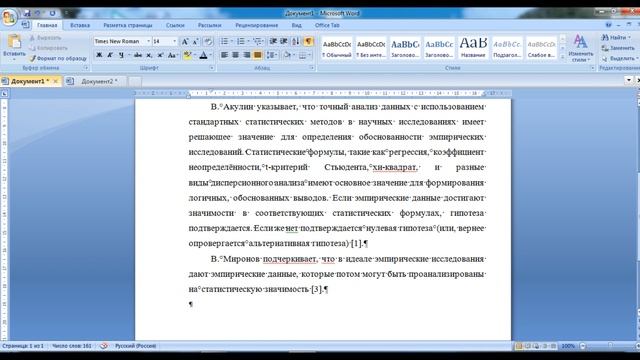Apply the Обычный style
640x360 pixels.
pyautogui.click(x=337, y=48)
